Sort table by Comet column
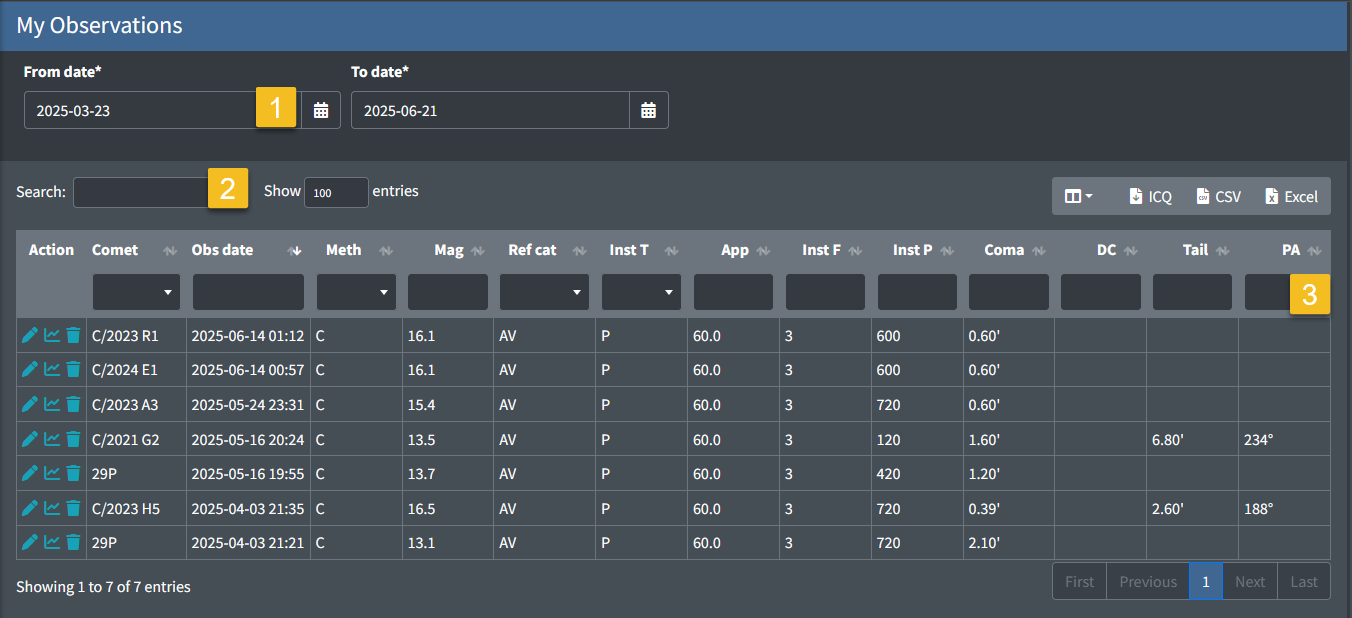Image resolution: width=1352 pixels, height=618 pixels. (136, 250)
